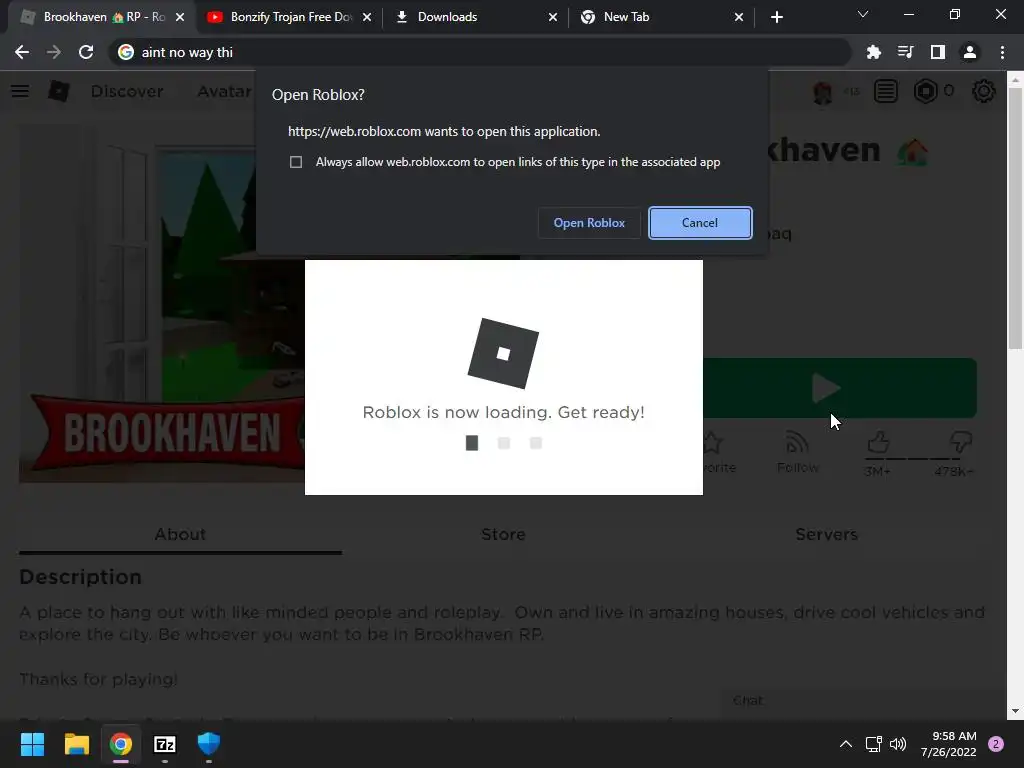The width and height of the screenshot is (1024, 768).
Task: Click the thumbs down dislike icon
Action: (x=960, y=443)
